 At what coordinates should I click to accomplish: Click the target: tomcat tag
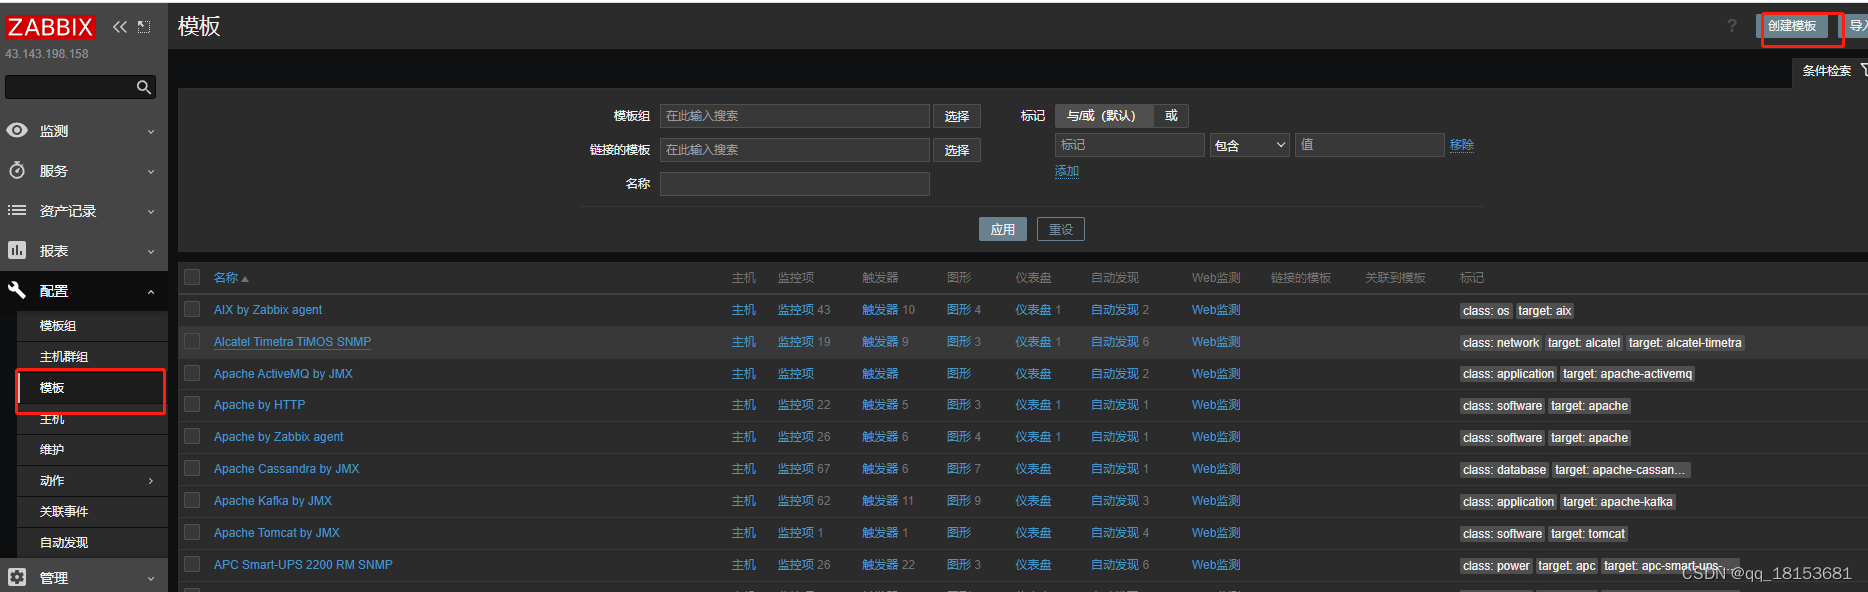coord(1588,534)
